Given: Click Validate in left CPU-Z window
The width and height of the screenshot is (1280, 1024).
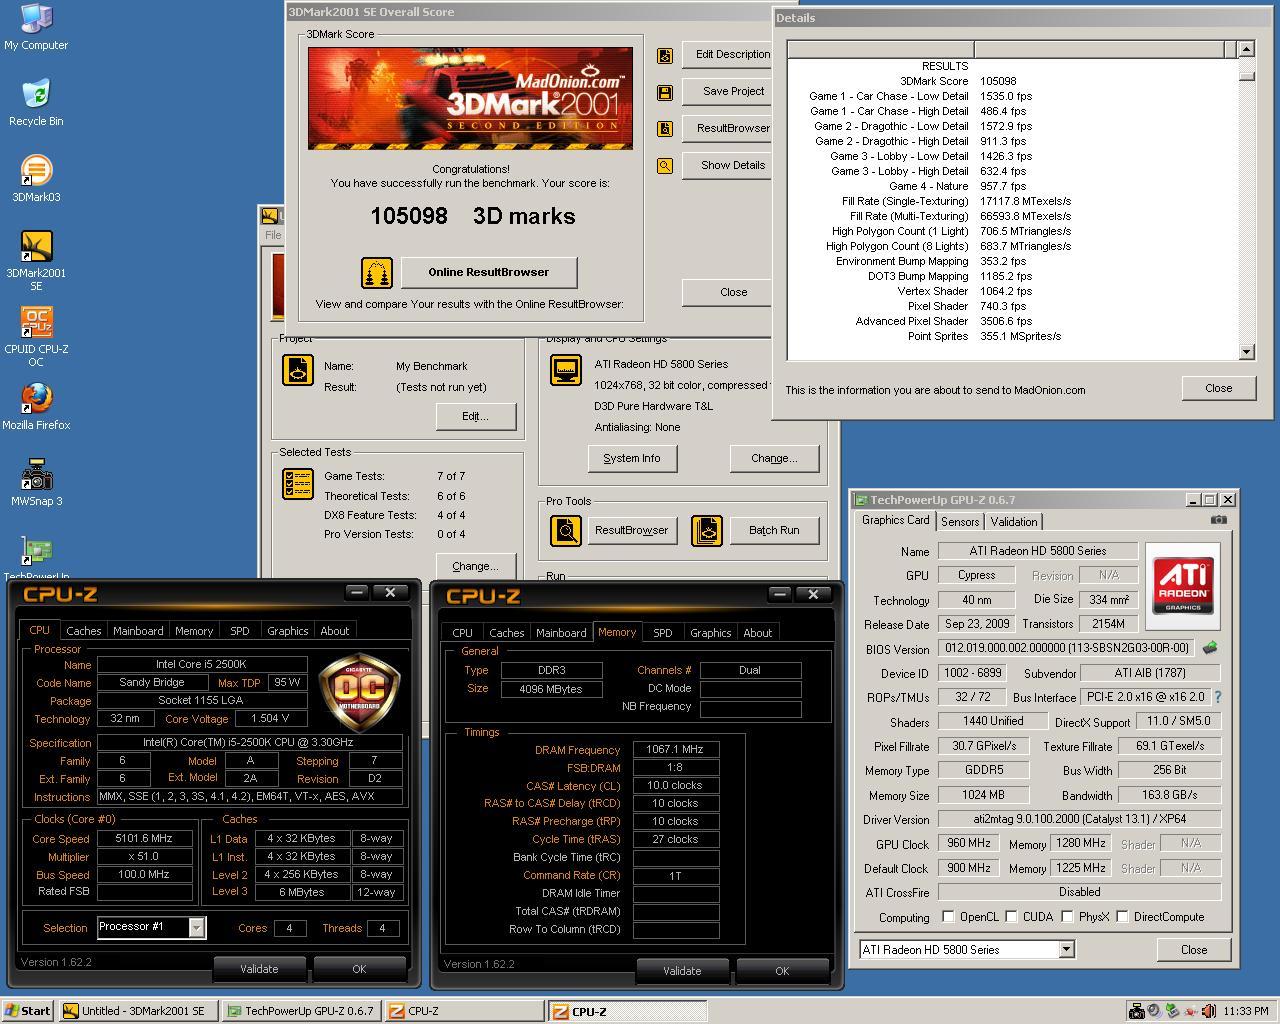Looking at the screenshot, I should (259, 969).
